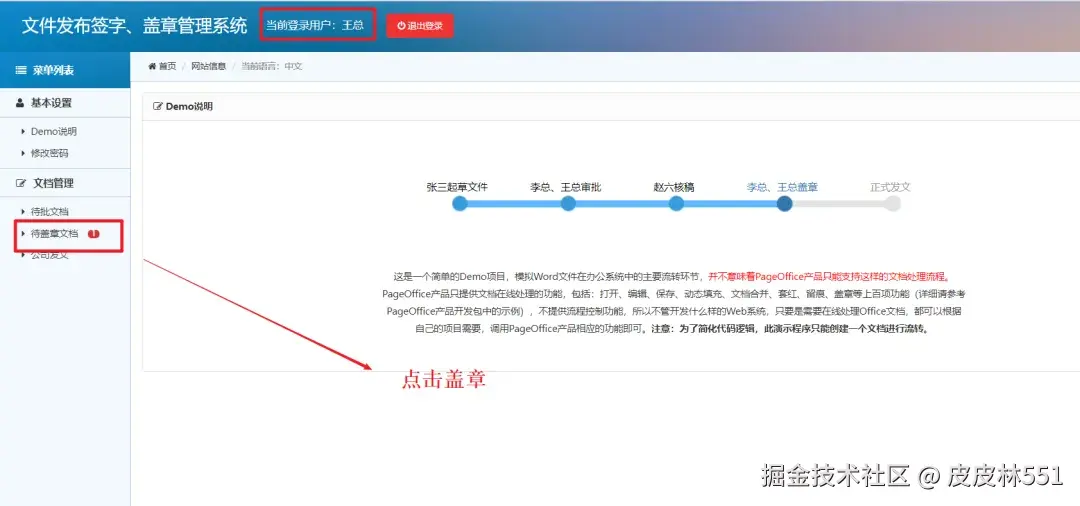Click the 赵六核稿 step label
This screenshot has width=1080, height=506.
[x=674, y=187]
